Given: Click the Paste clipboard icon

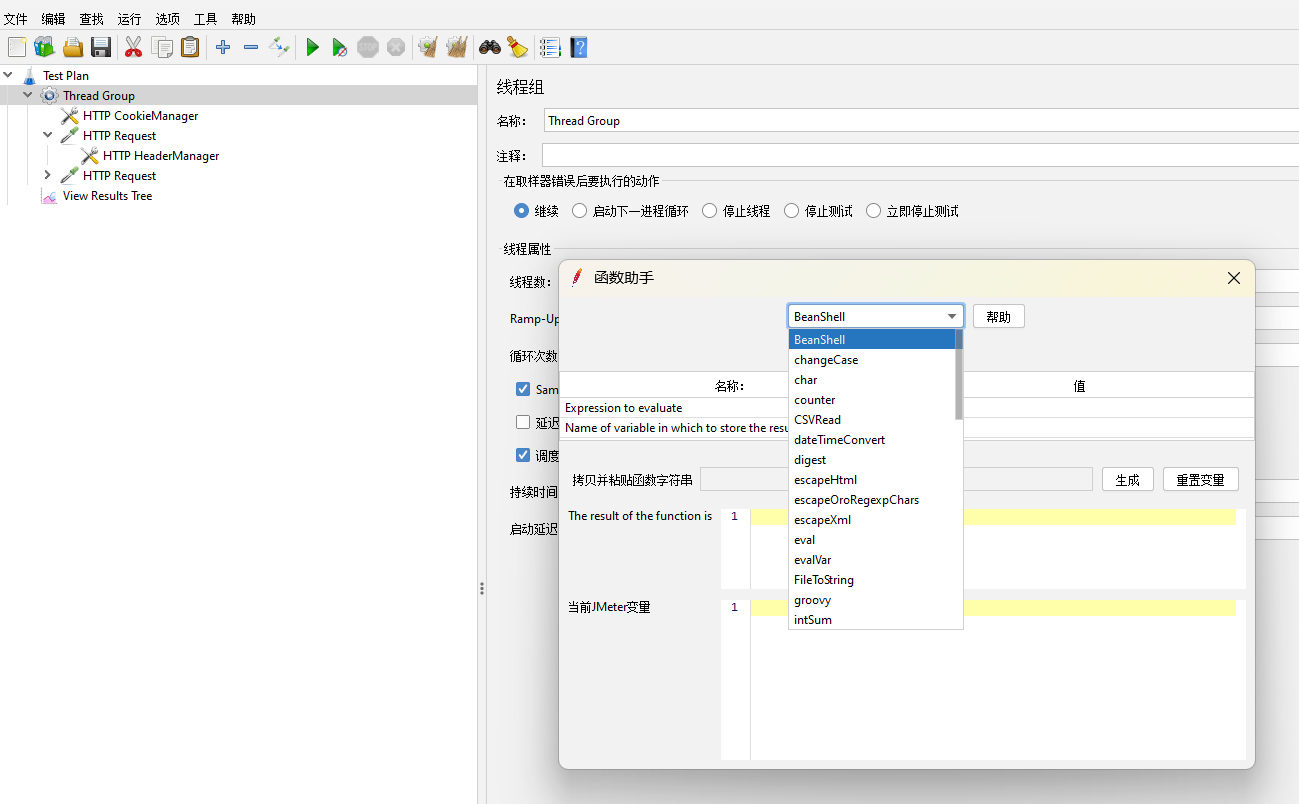Looking at the screenshot, I should click(x=190, y=47).
